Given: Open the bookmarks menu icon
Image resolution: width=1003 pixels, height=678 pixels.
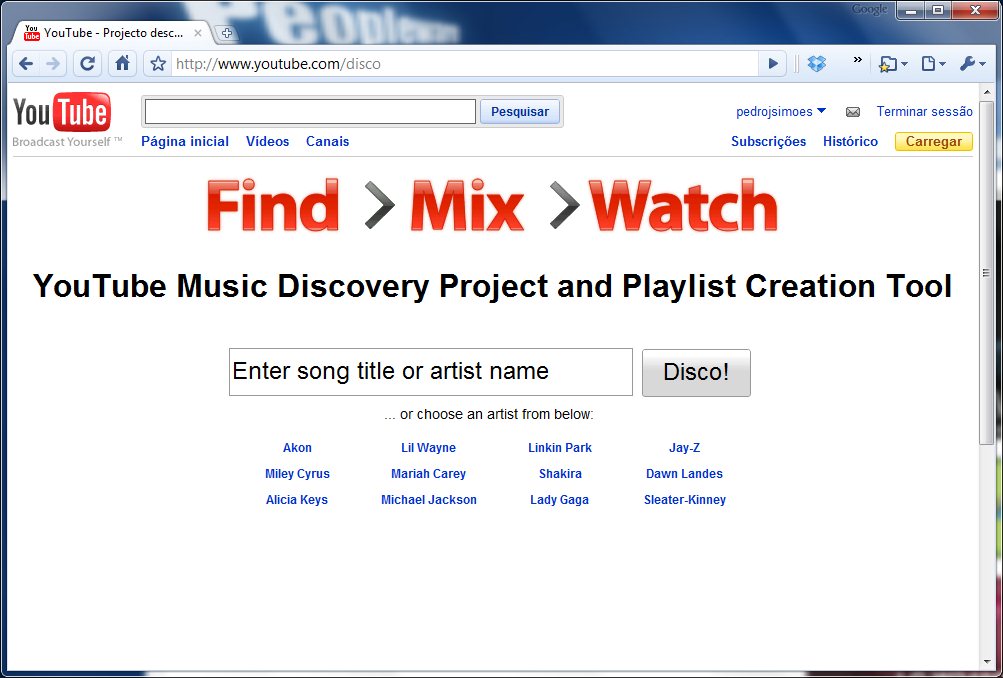Looking at the screenshot, I should [x=892, y=64].
